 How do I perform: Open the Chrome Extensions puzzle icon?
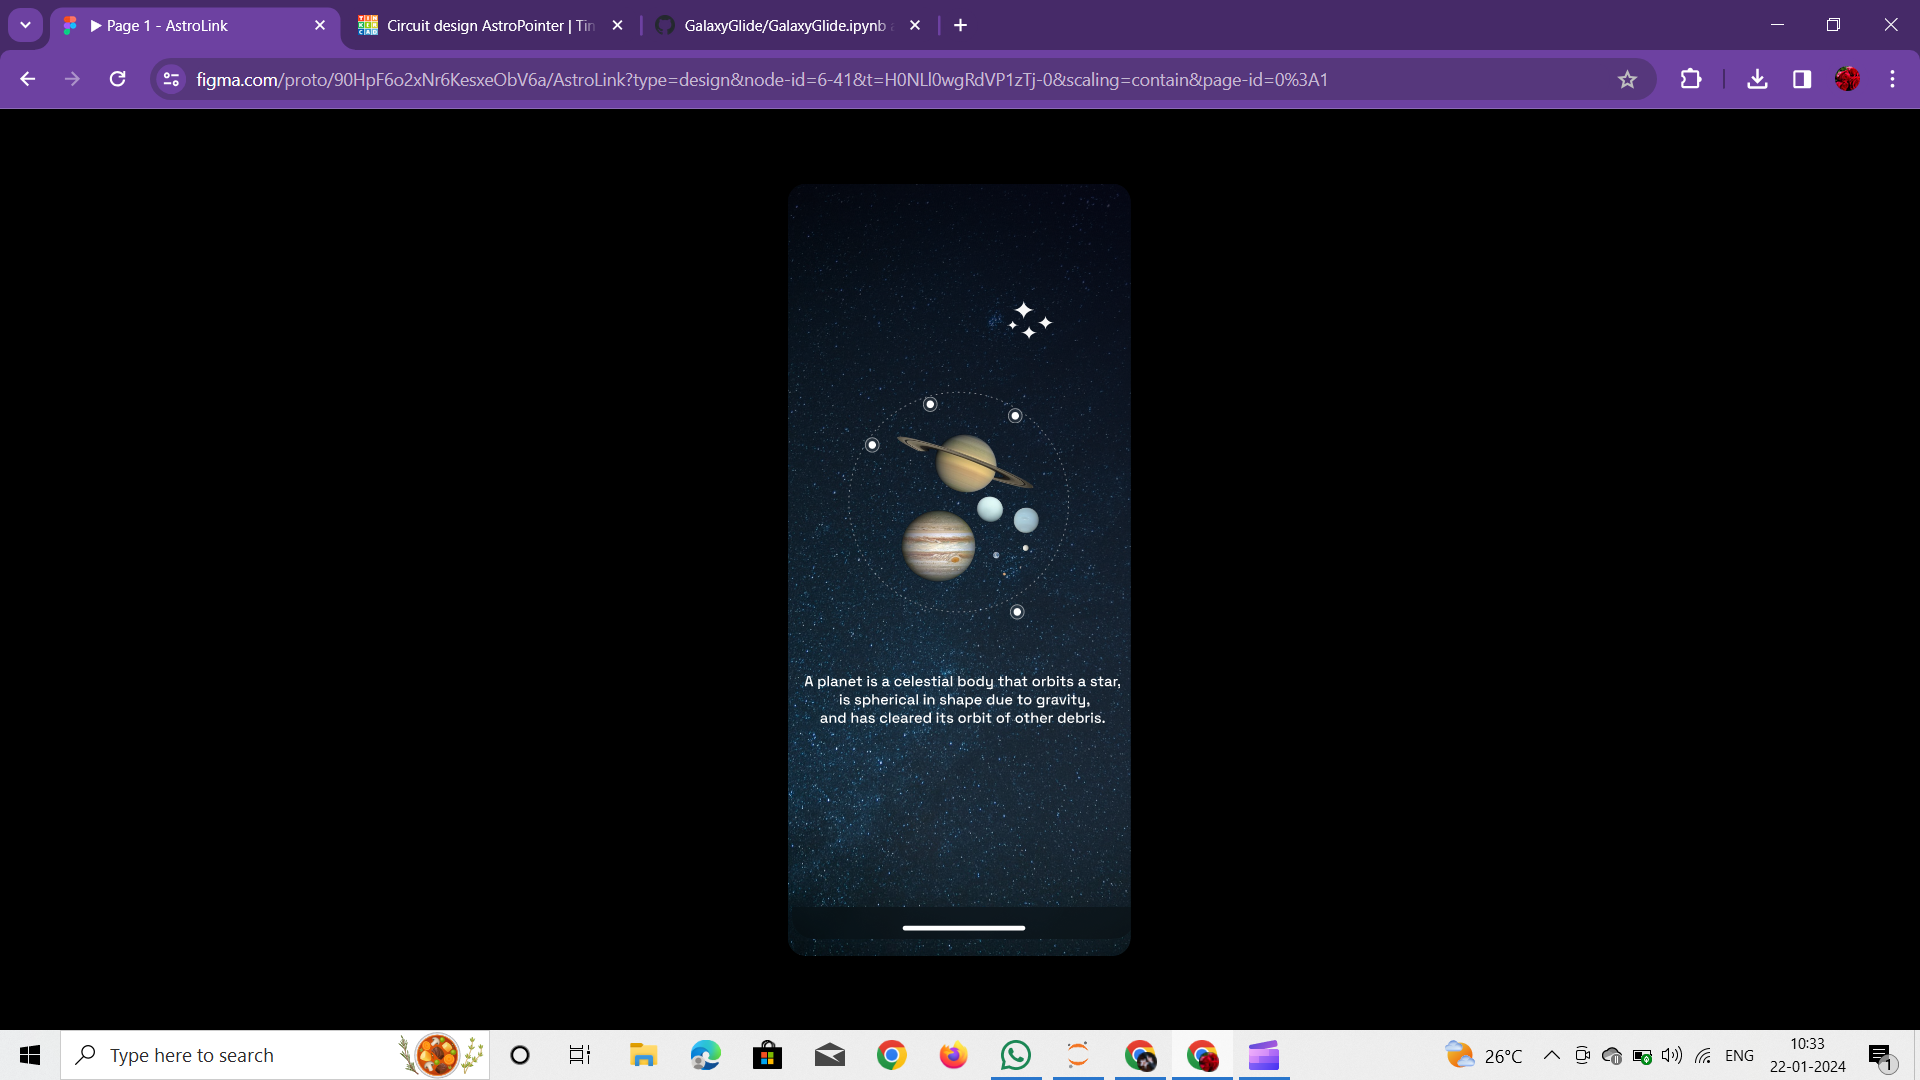[1691, 80]
